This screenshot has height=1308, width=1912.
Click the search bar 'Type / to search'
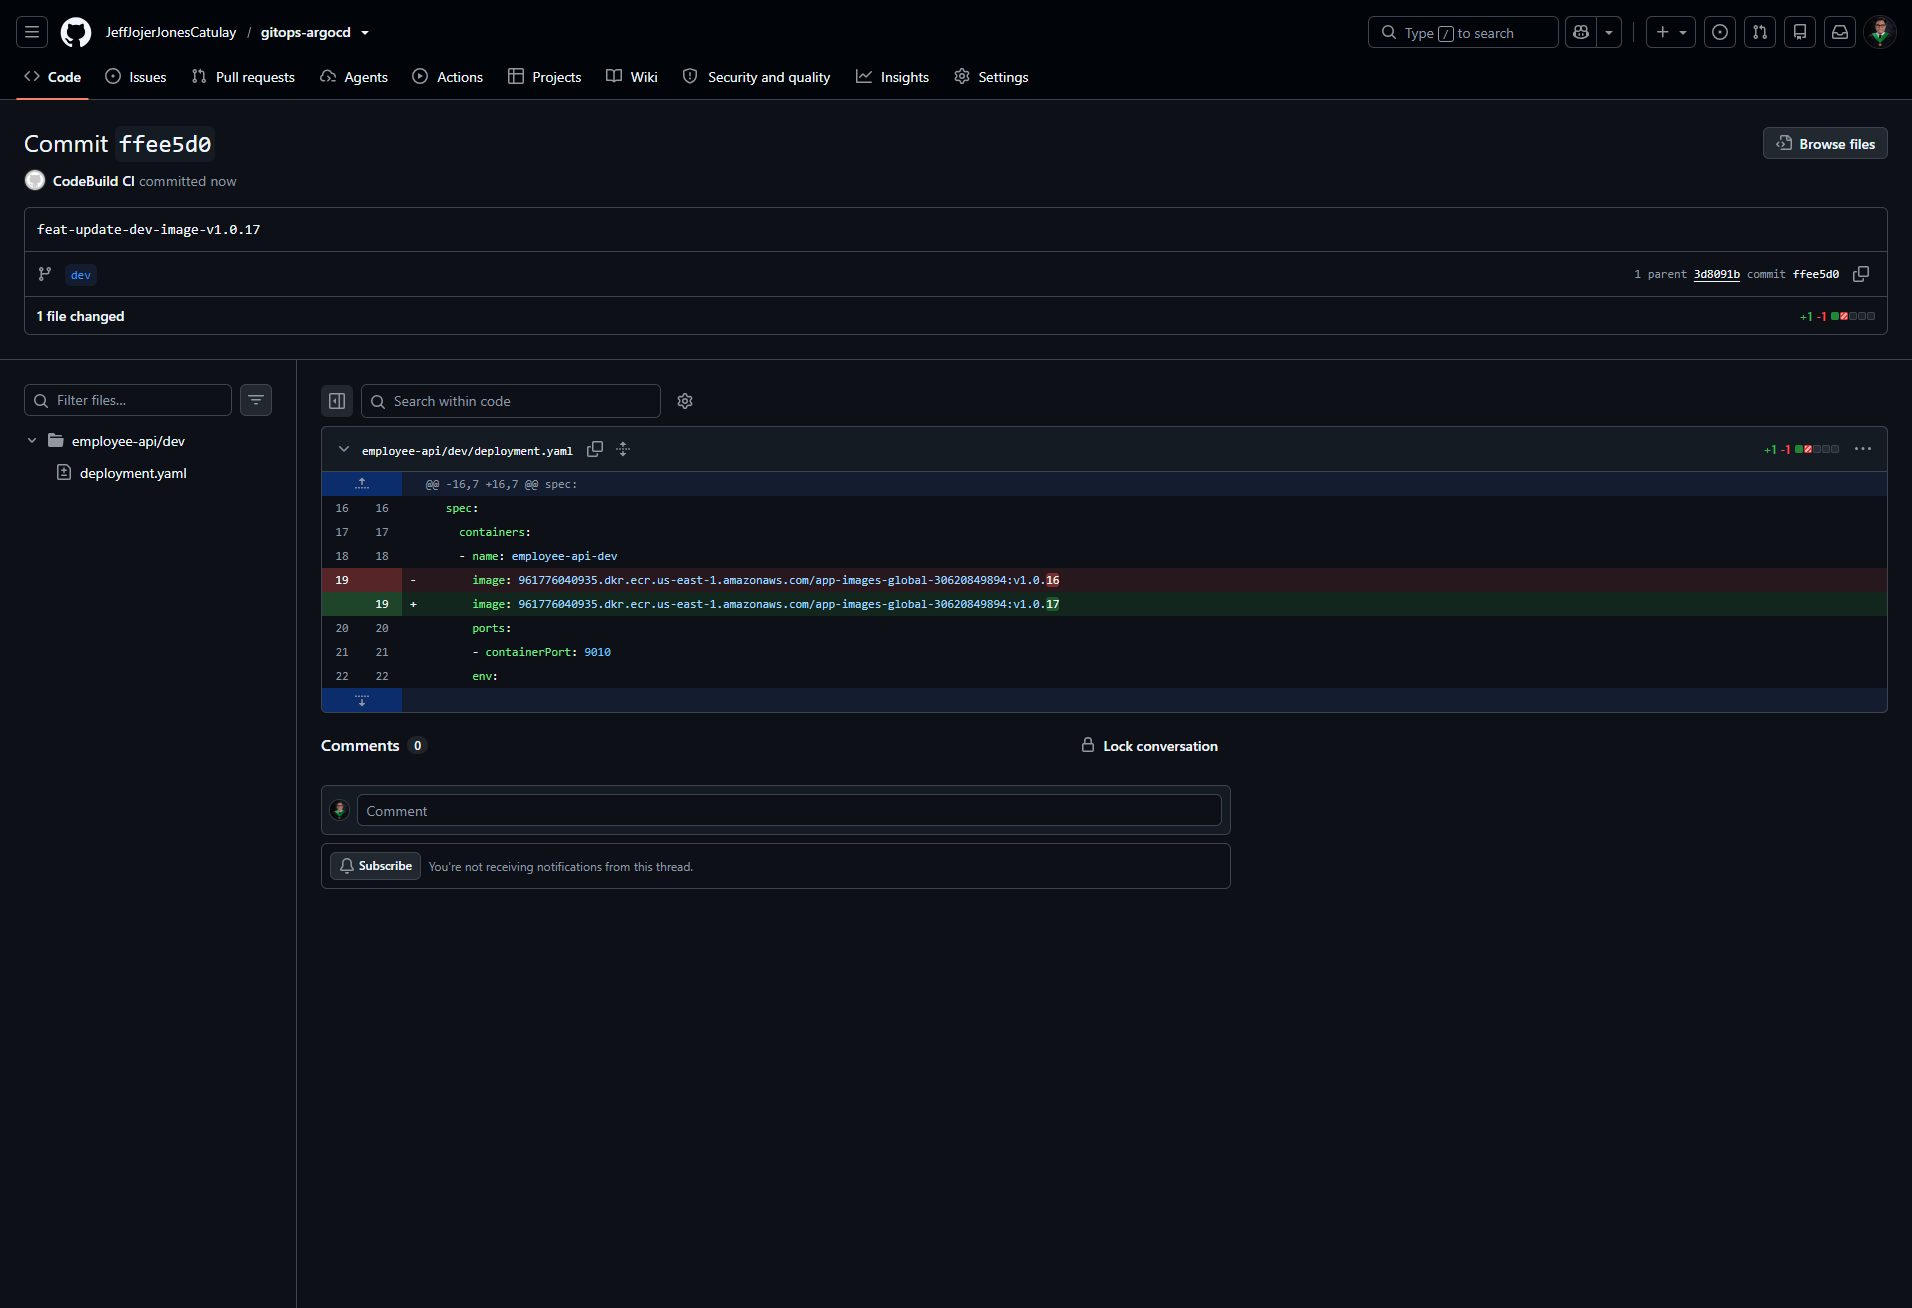[x=1463, y=32]
